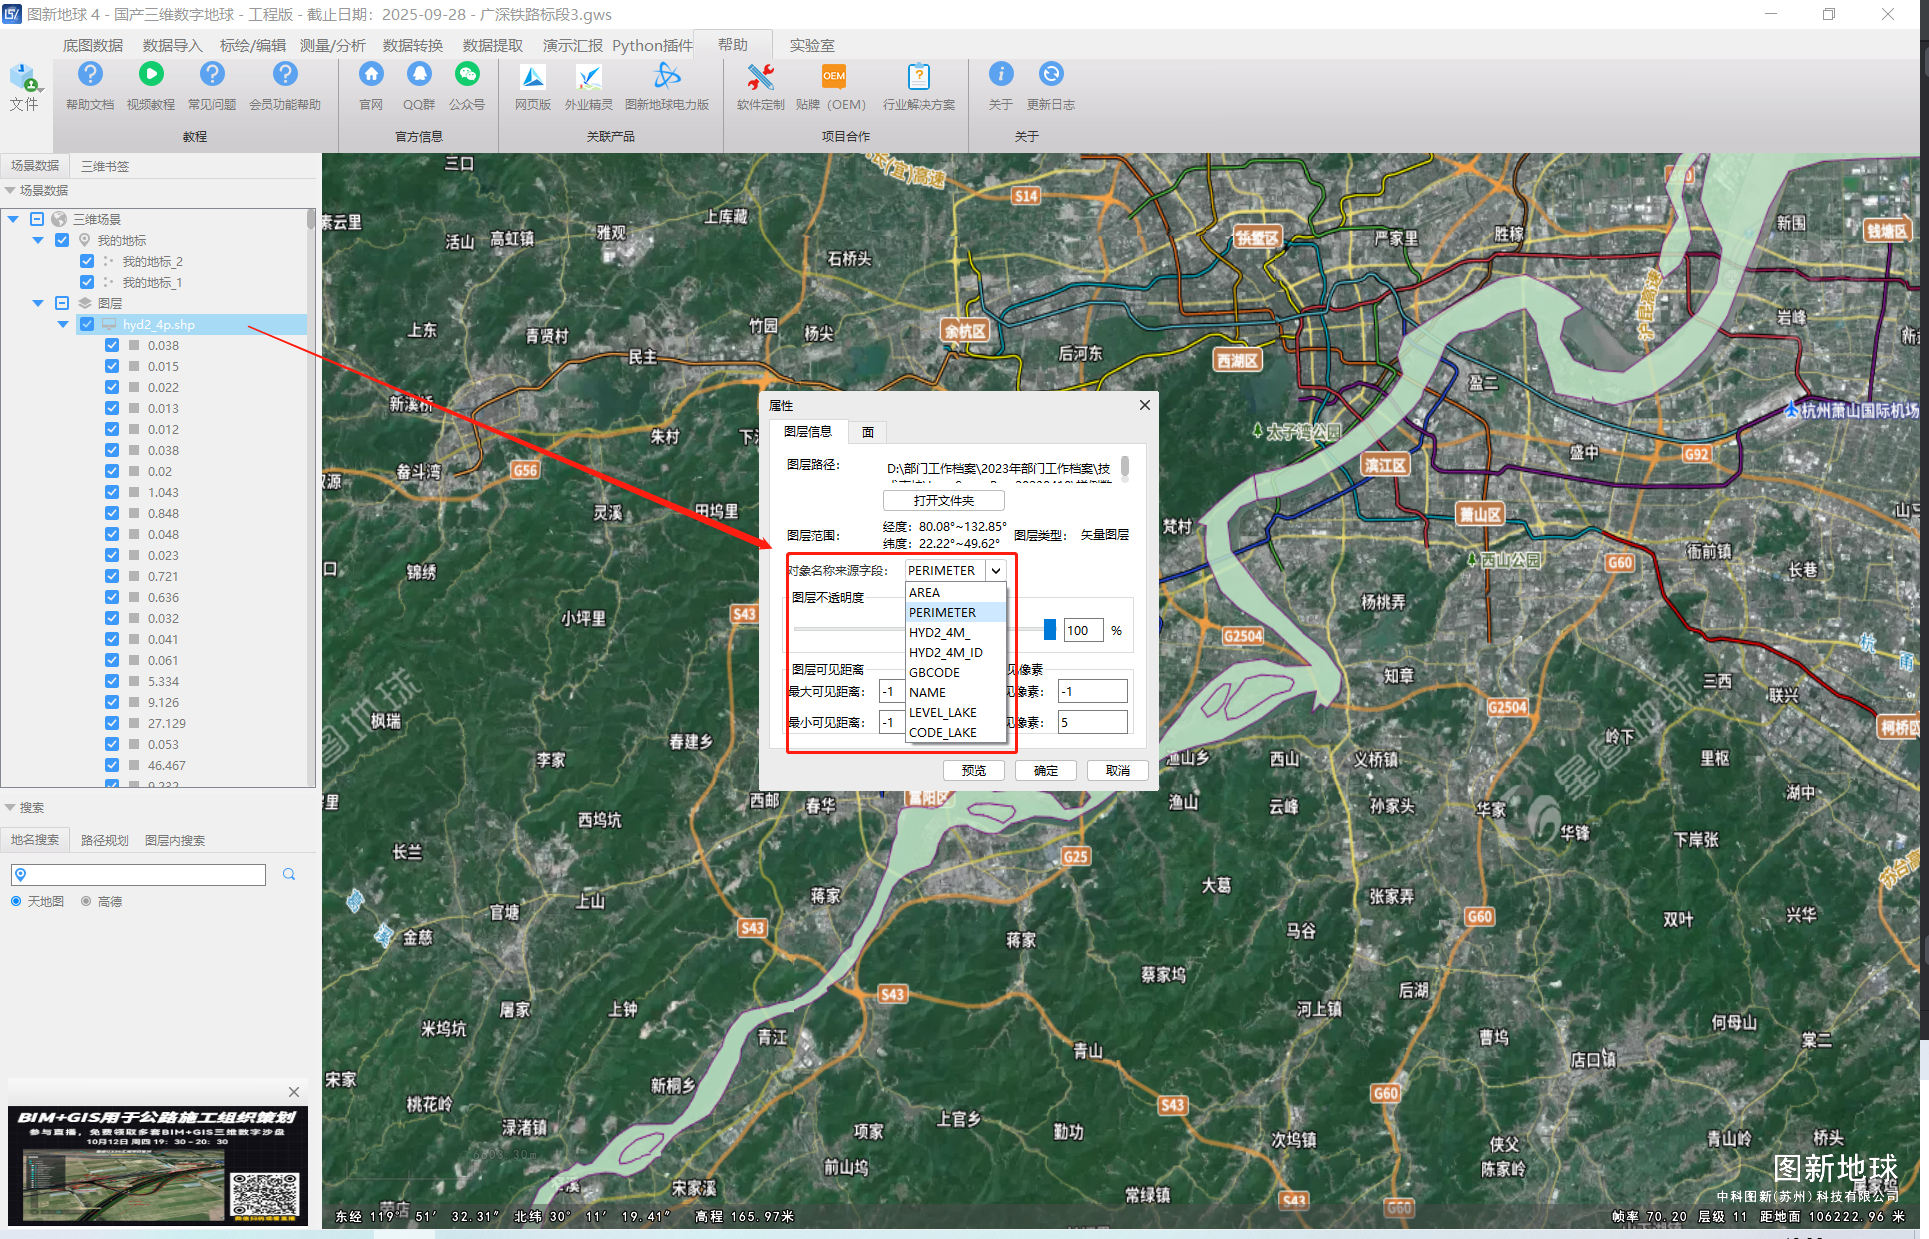This screenshot has height=1239, width=1929.
Task: Open the 视频教程 video tutorial icon
Action: pyautogui.click(x=151, y=75)
